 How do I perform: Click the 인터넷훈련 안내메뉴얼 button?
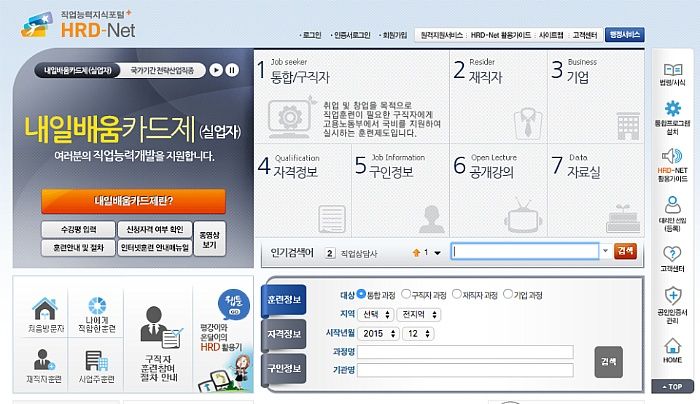click(x=155, y=247)
